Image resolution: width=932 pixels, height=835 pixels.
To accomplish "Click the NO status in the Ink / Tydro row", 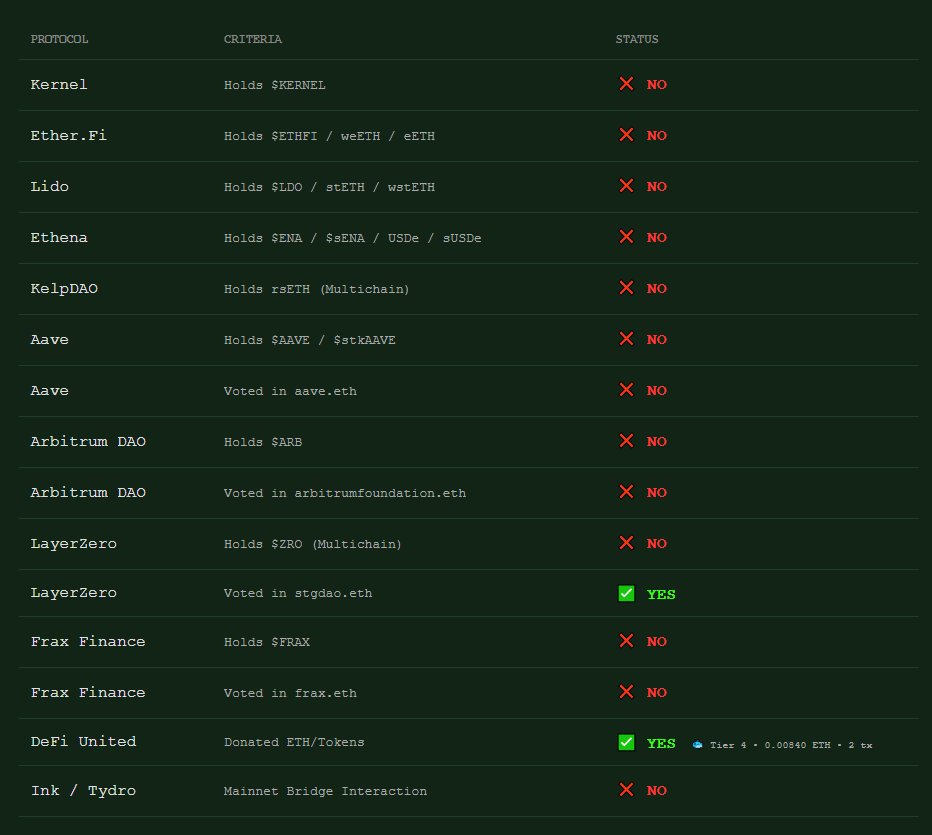I will point(657,790).
